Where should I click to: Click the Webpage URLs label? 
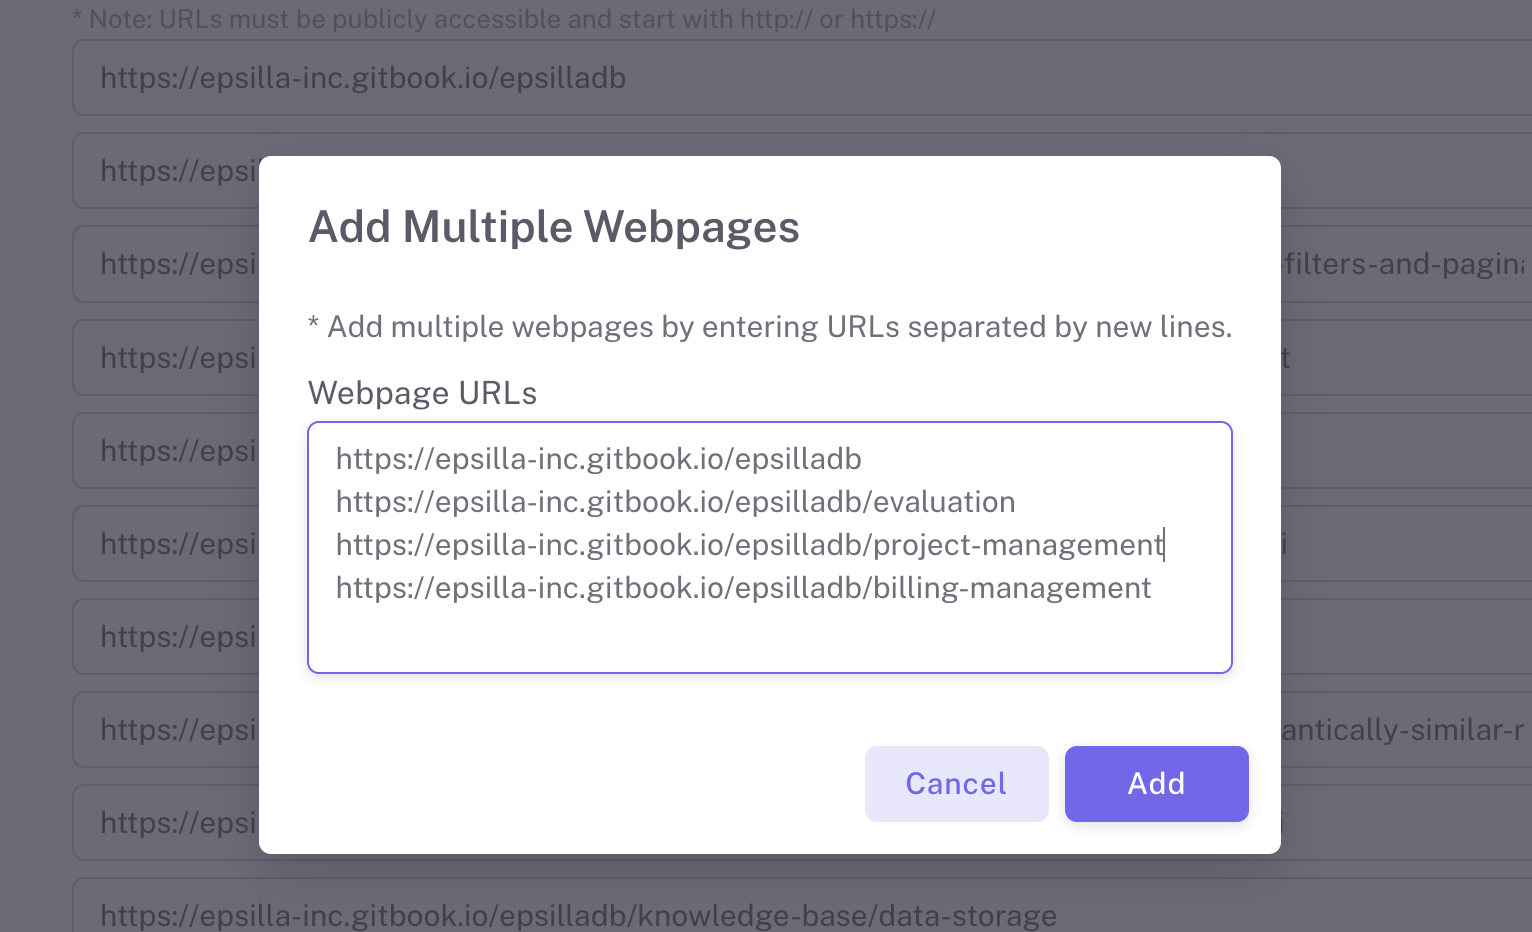(422, 393)
